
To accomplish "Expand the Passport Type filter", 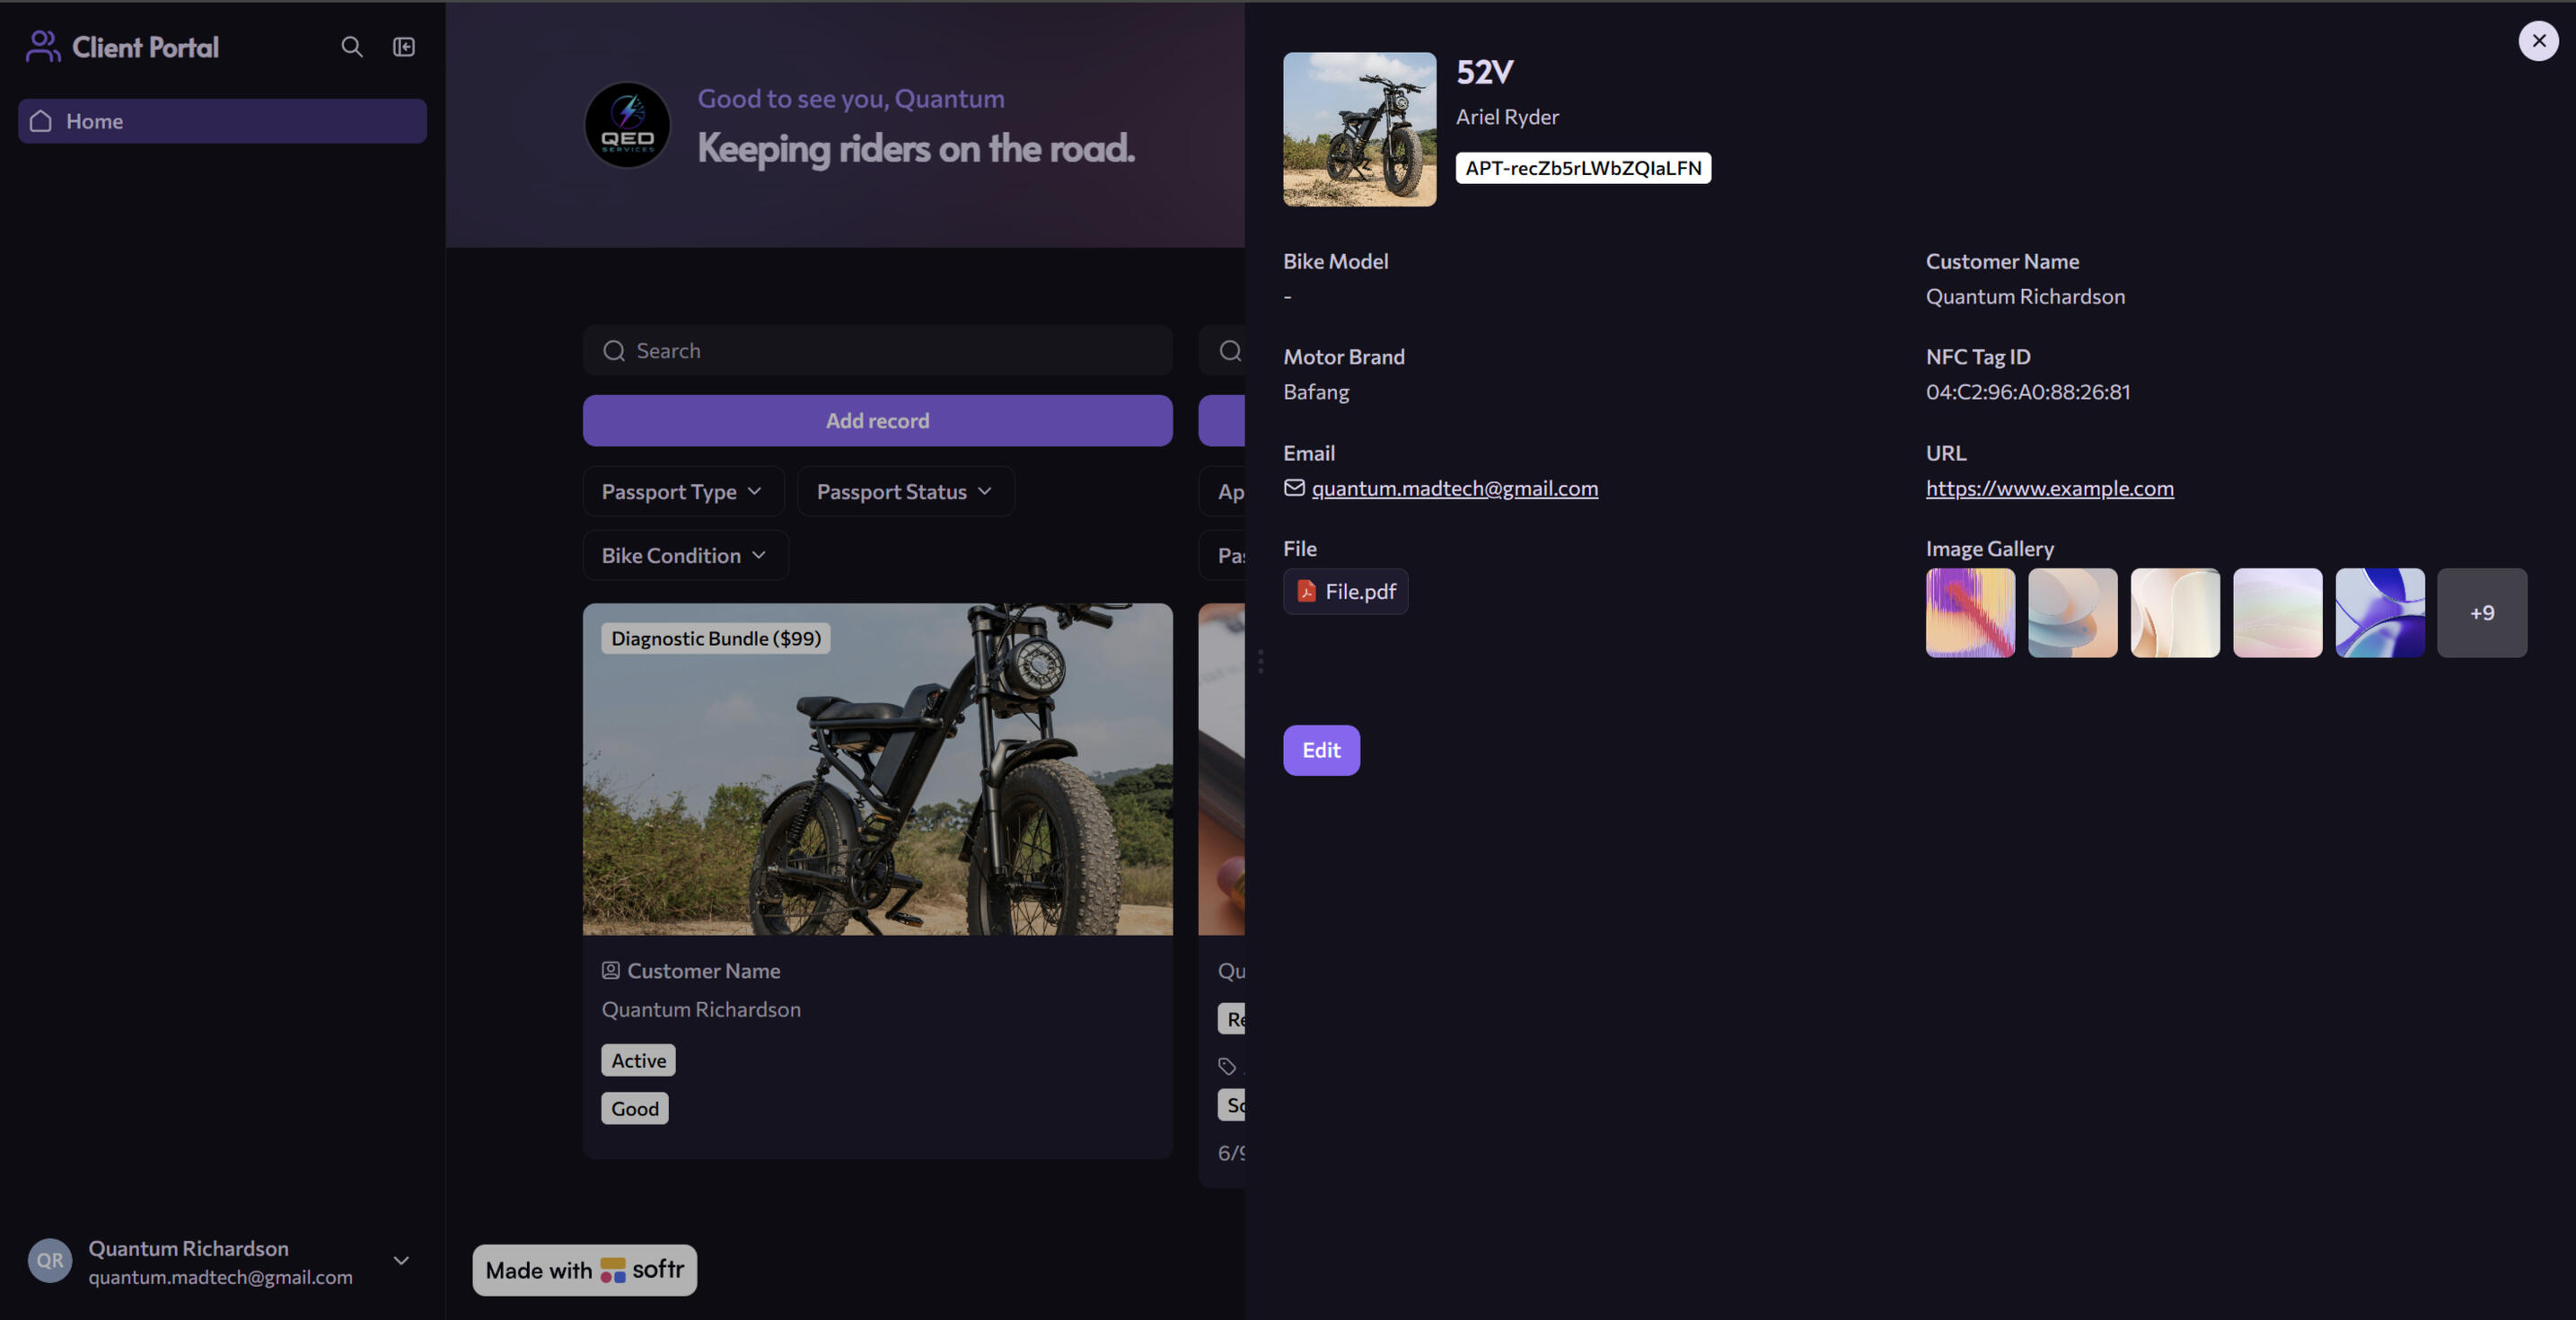I will pyautogui.click(x=683, y=492).
